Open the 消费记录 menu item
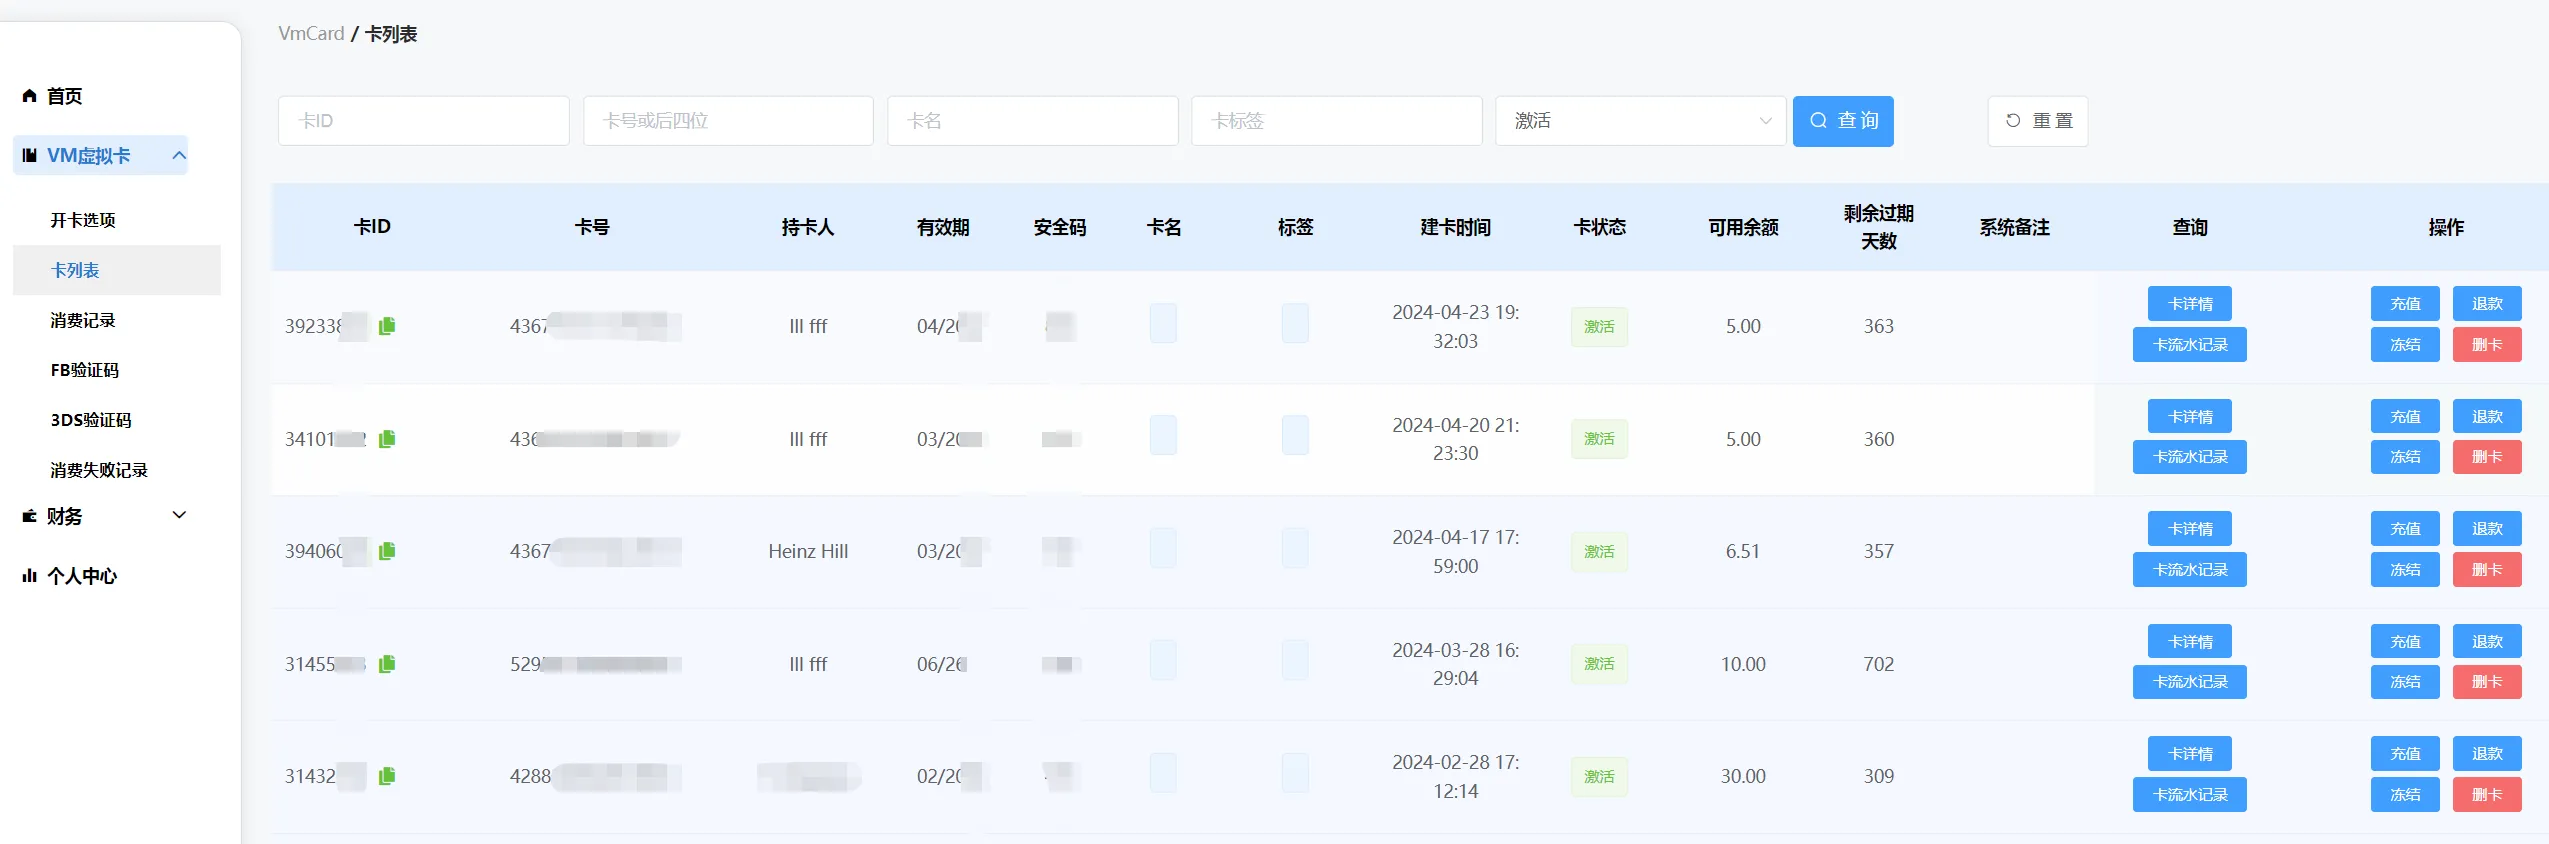This screenshot has height=844, width=2549. point(83,320)
